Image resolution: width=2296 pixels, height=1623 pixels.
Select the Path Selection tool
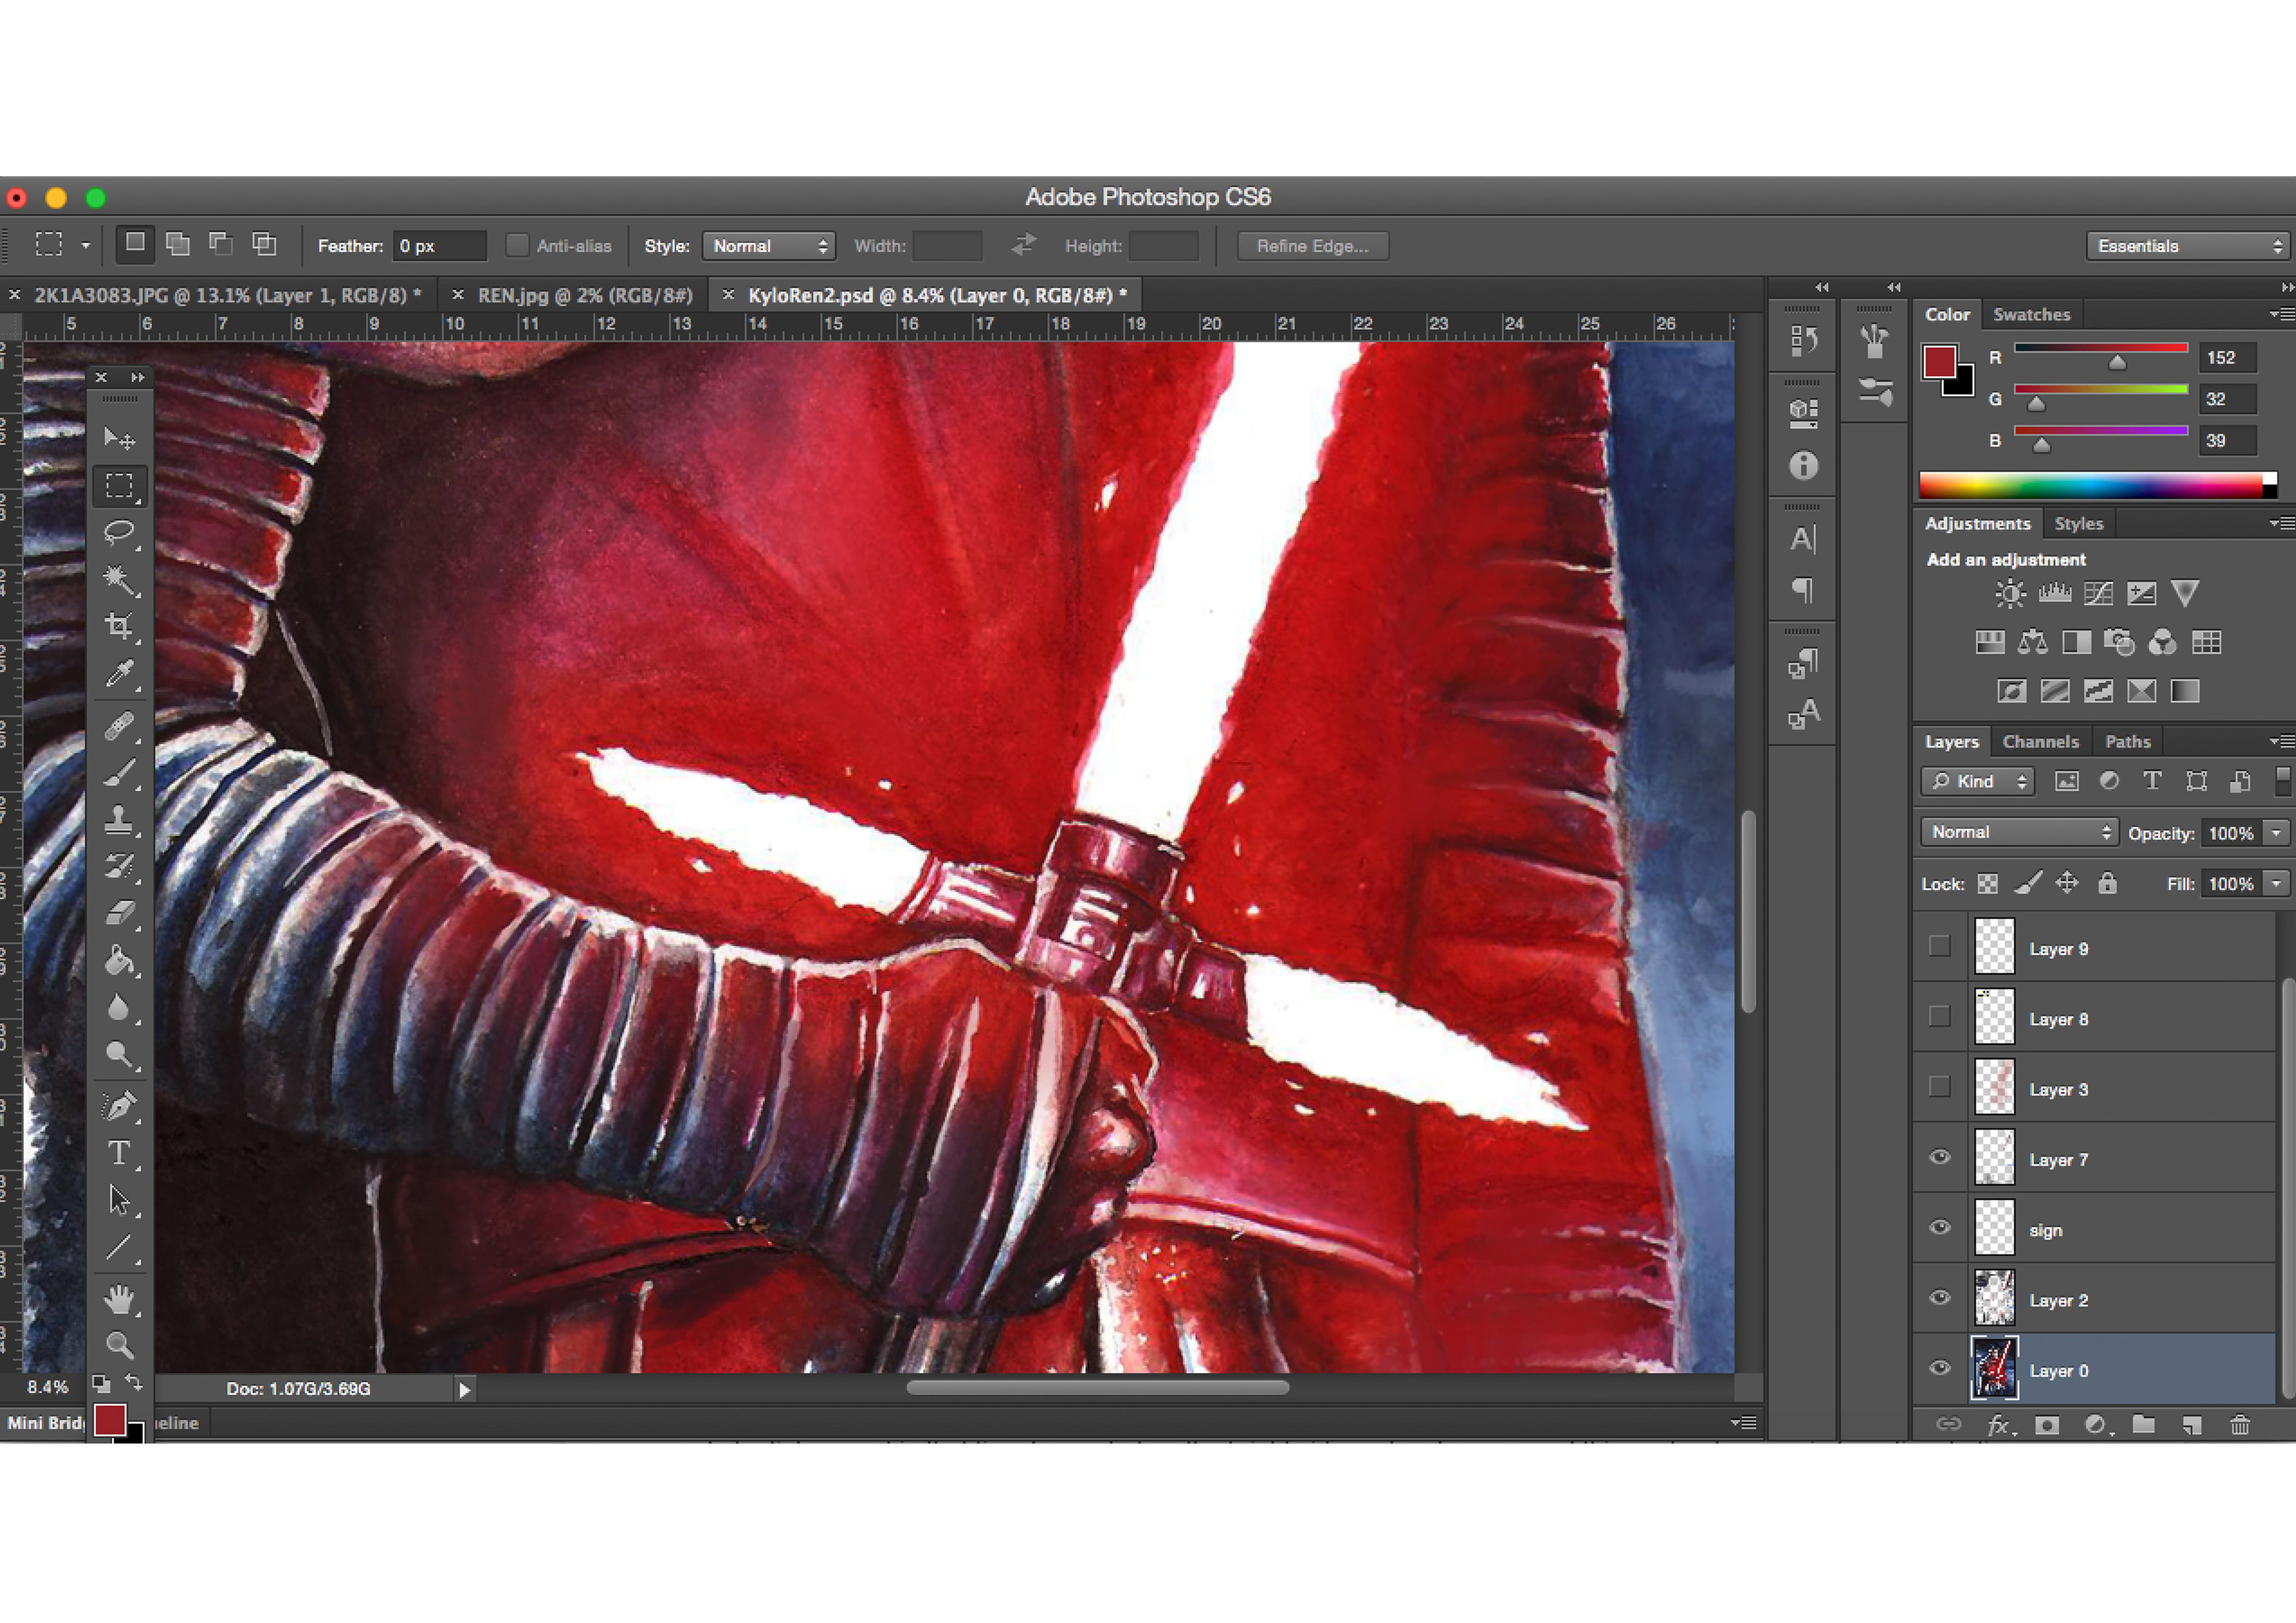(119, 1200)
